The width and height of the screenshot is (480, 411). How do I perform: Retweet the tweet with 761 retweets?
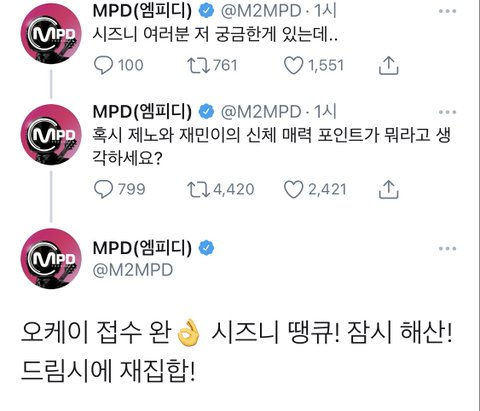click(198, 65)
